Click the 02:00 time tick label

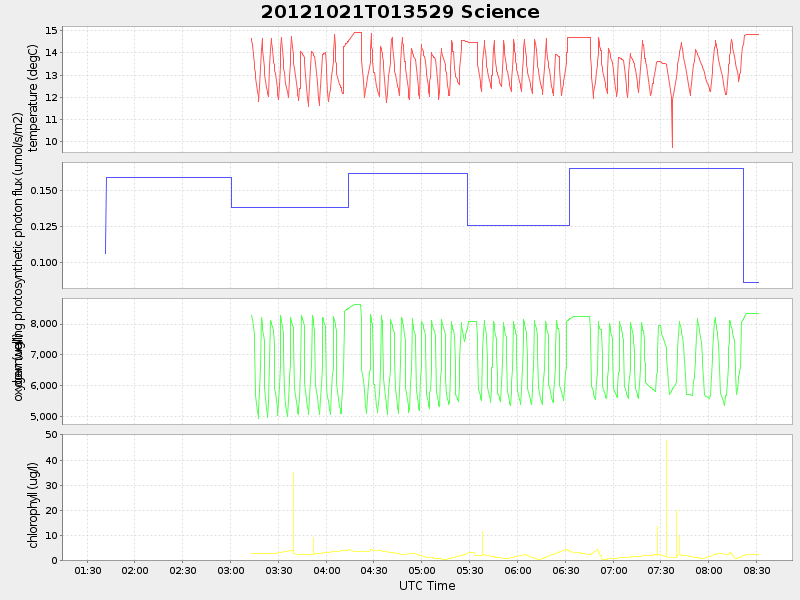(135, 570)
